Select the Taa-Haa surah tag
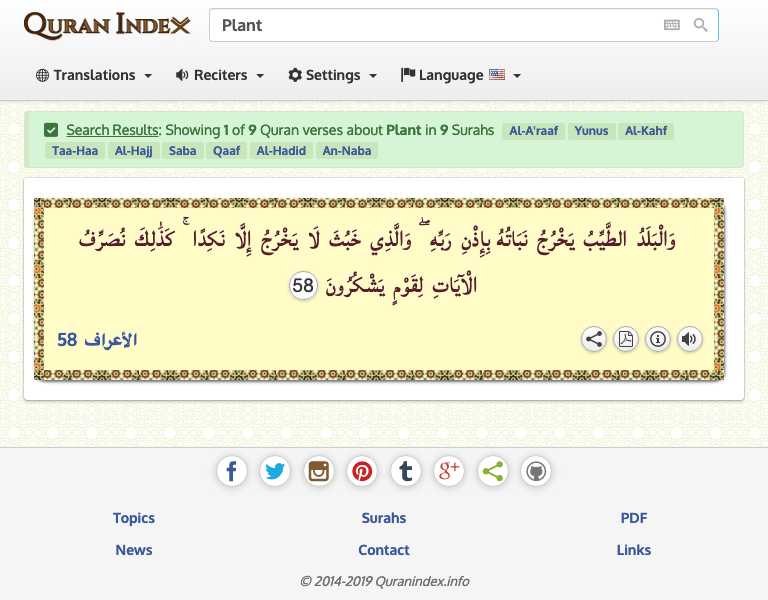Image resolution: width=768 pixels, height=600 pixels. pos(75,151)
